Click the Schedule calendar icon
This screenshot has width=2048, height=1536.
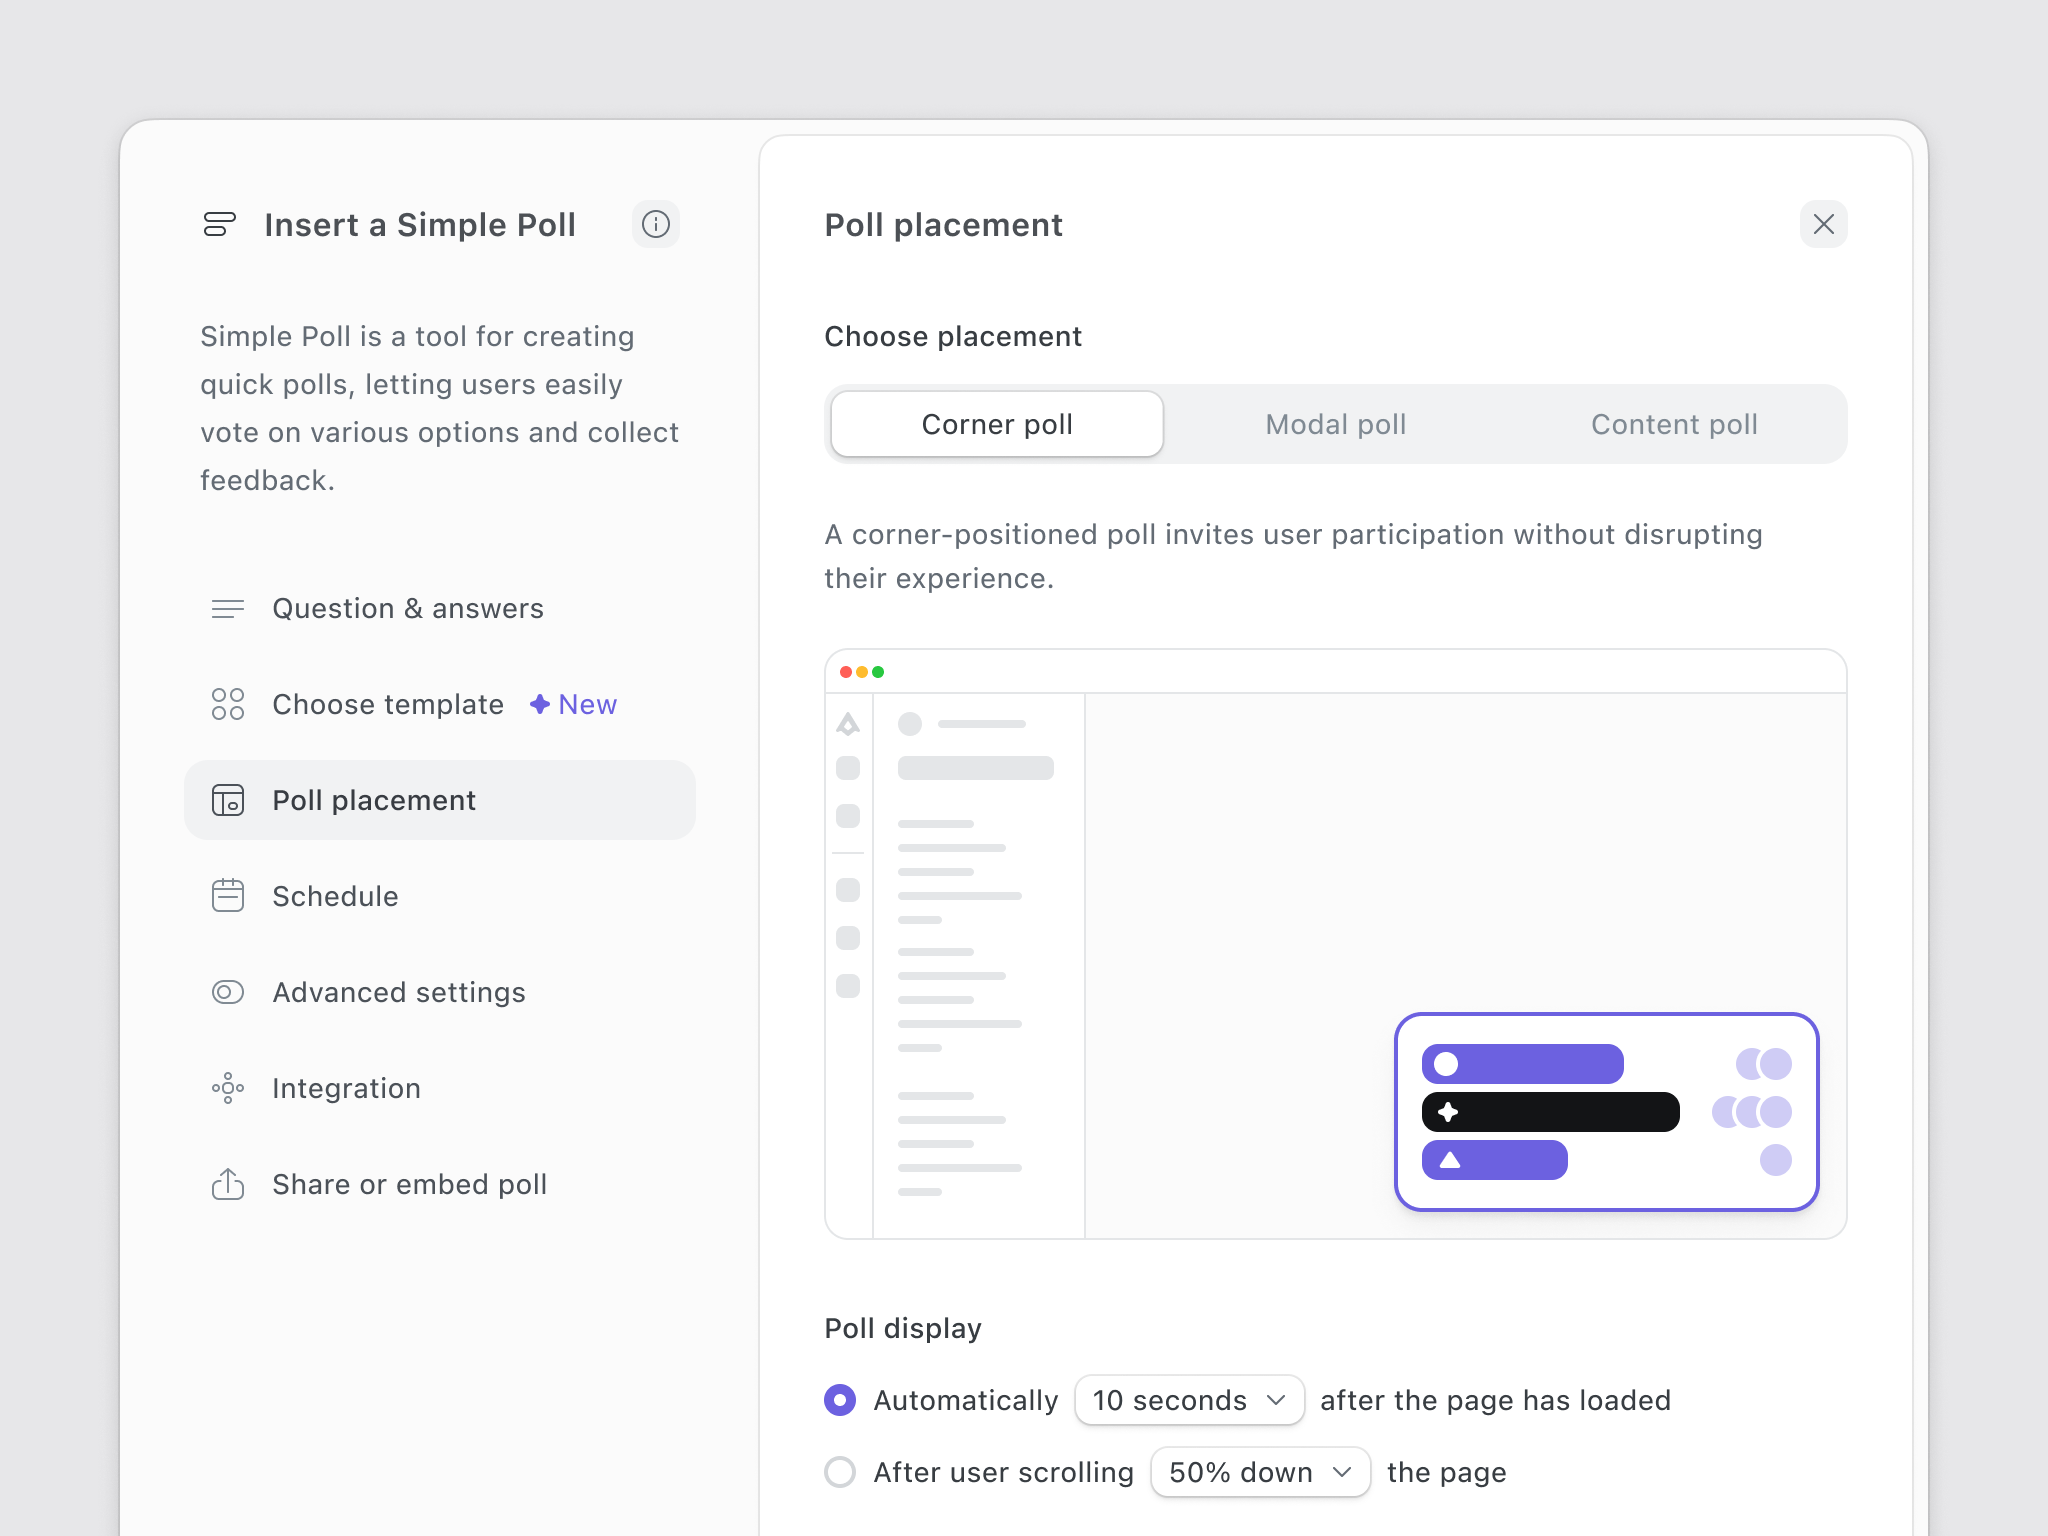[227, 895]
